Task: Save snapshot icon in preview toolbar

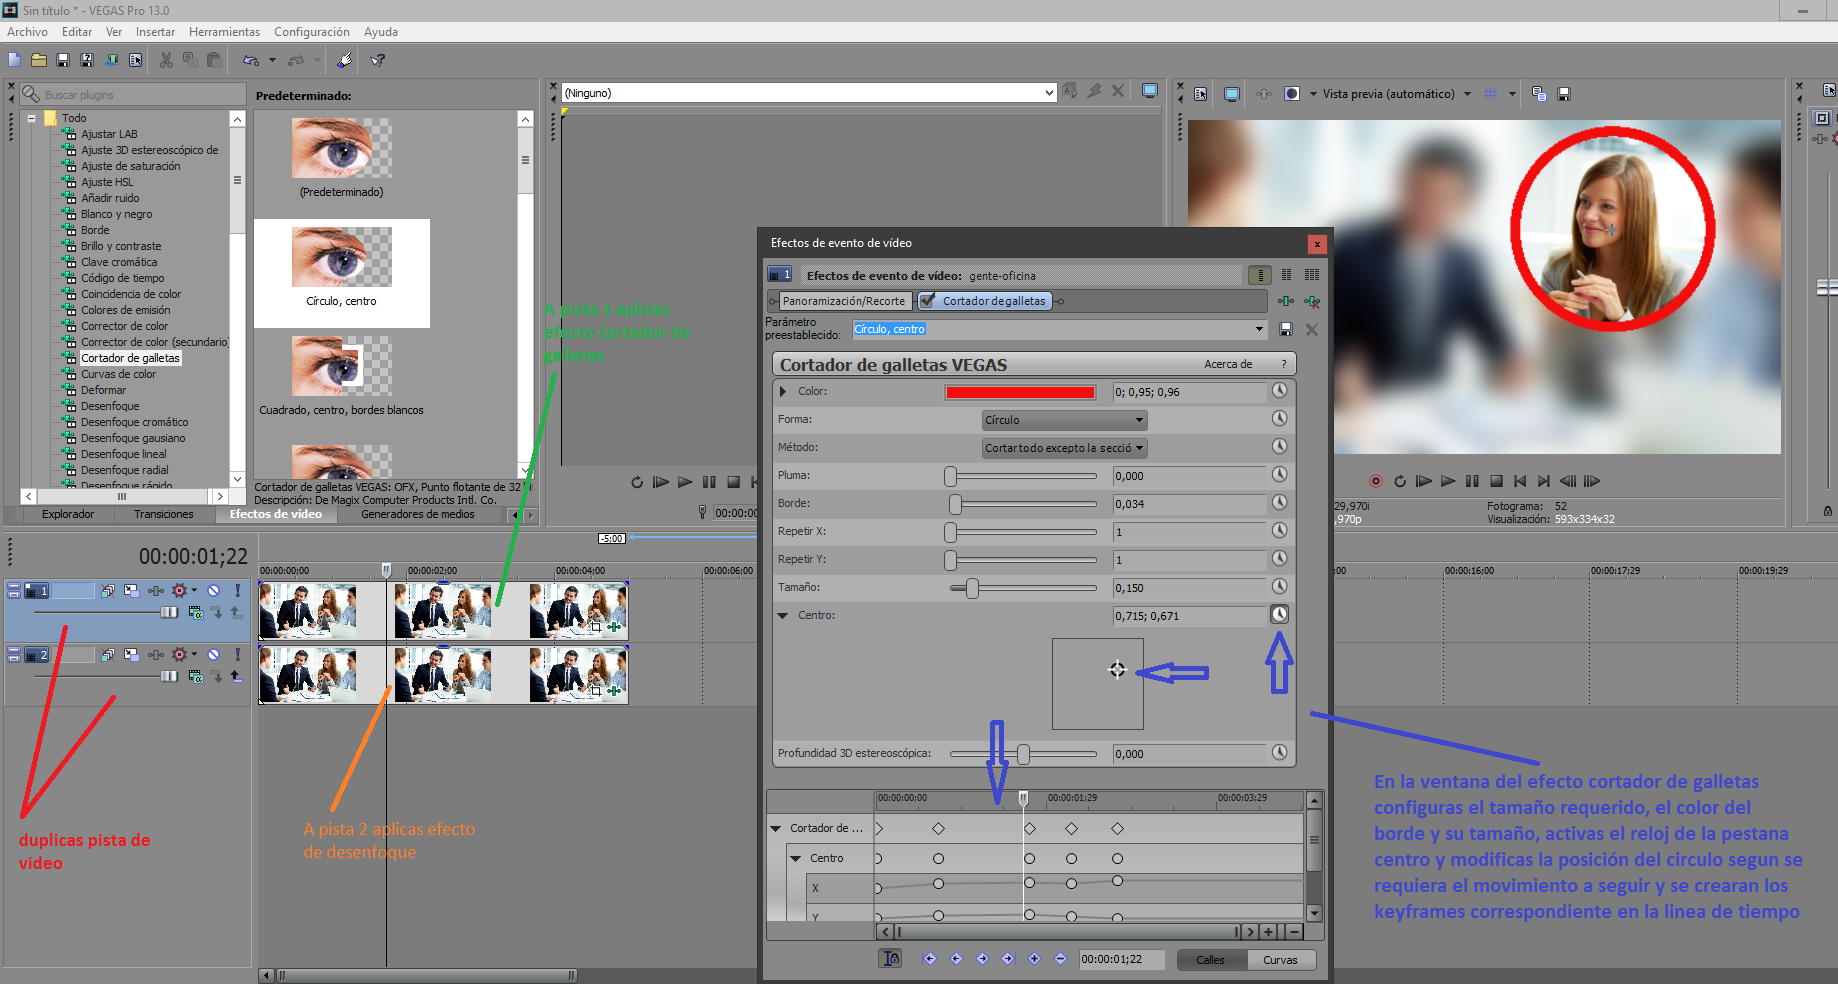Action: tap(1564, 94)
